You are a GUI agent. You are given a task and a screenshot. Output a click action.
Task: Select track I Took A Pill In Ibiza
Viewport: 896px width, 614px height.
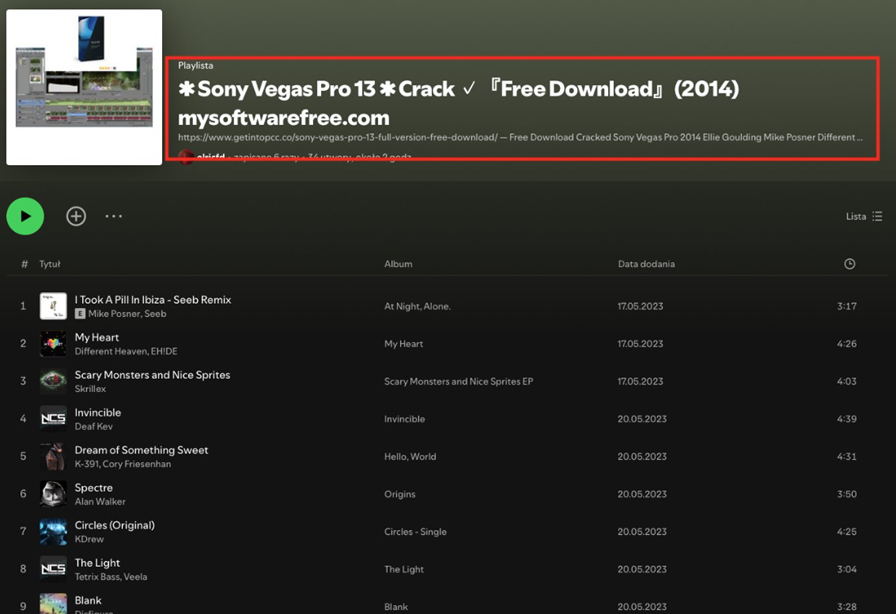point(152,300)
